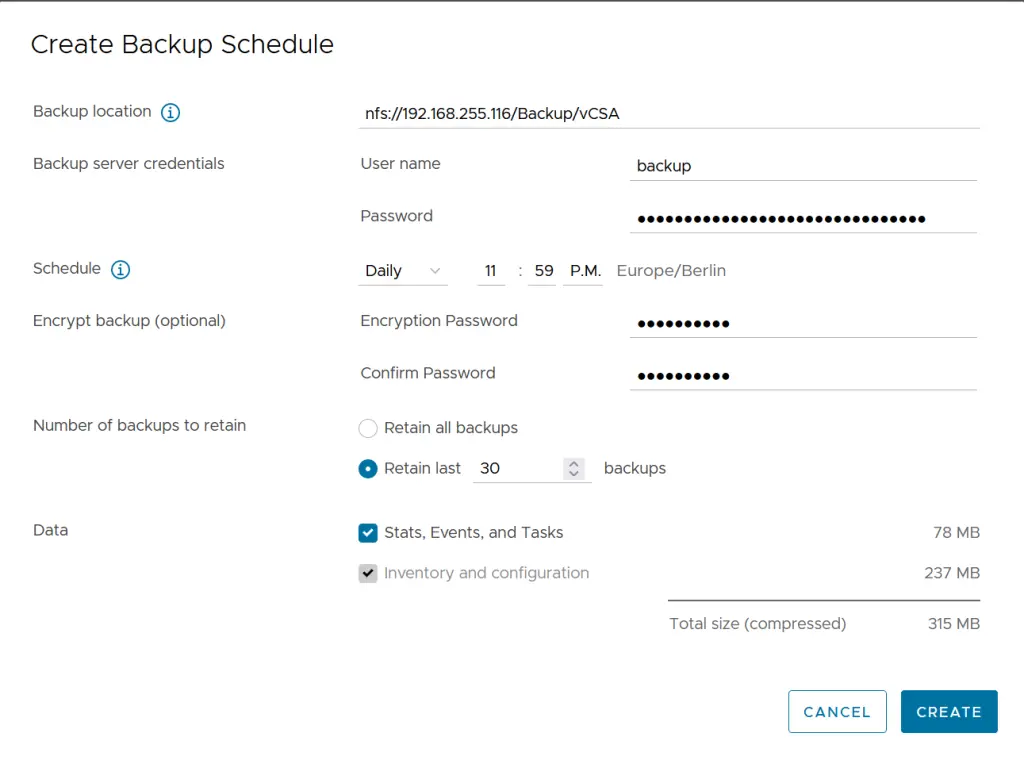Click the CANCEL button
The image size is (1024, 760).
click(x=837, y=711)
